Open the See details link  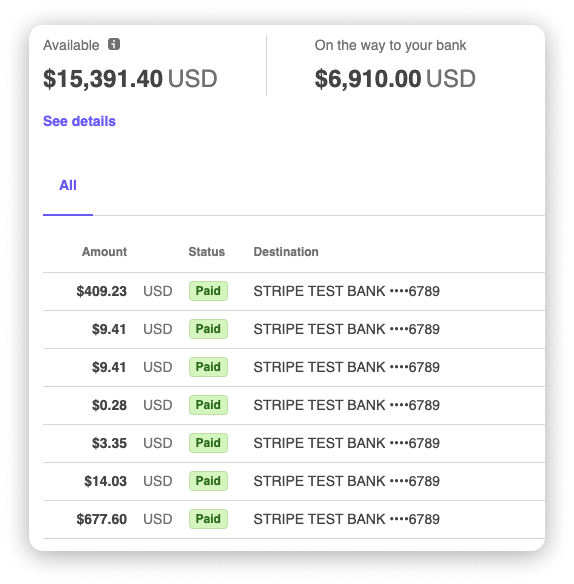pyautogui.click(x=79, y=121)
